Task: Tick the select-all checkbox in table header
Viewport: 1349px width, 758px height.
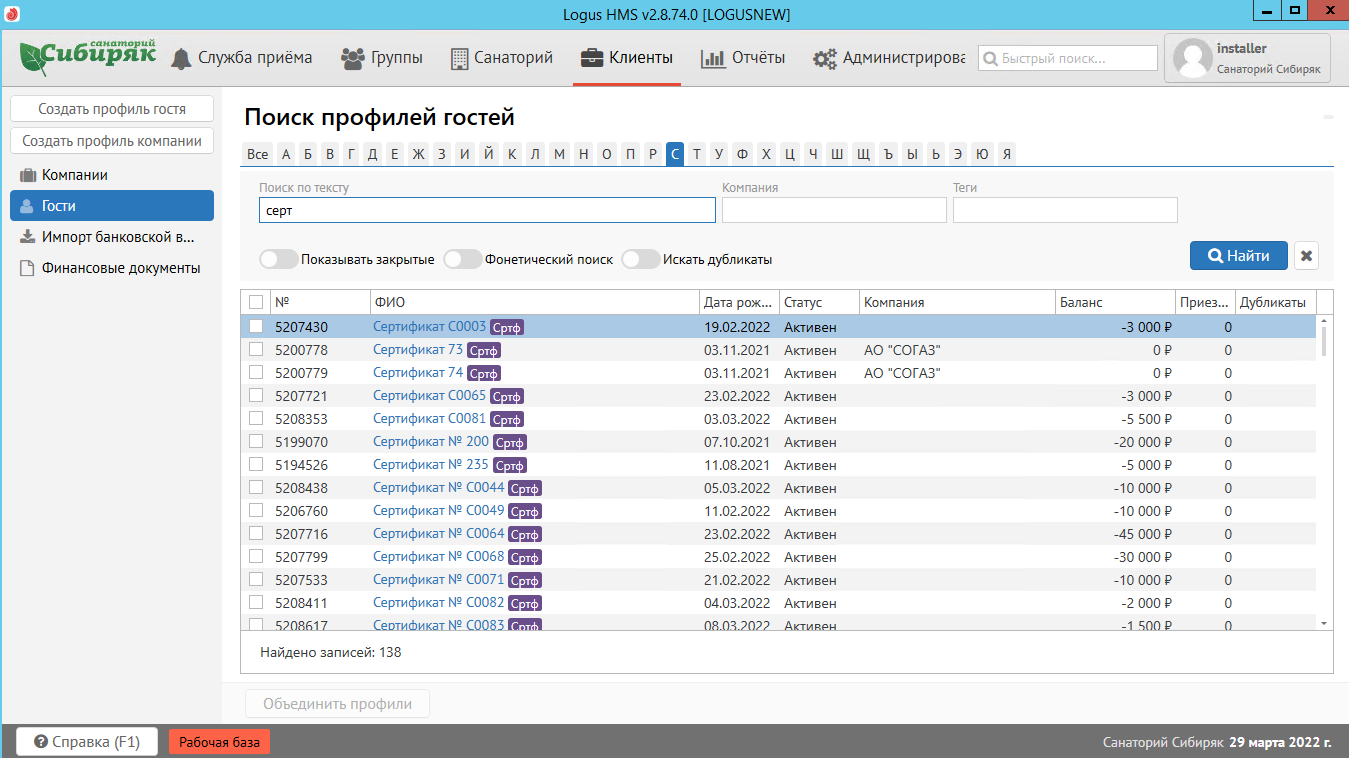Action: (x=256, y=302)
